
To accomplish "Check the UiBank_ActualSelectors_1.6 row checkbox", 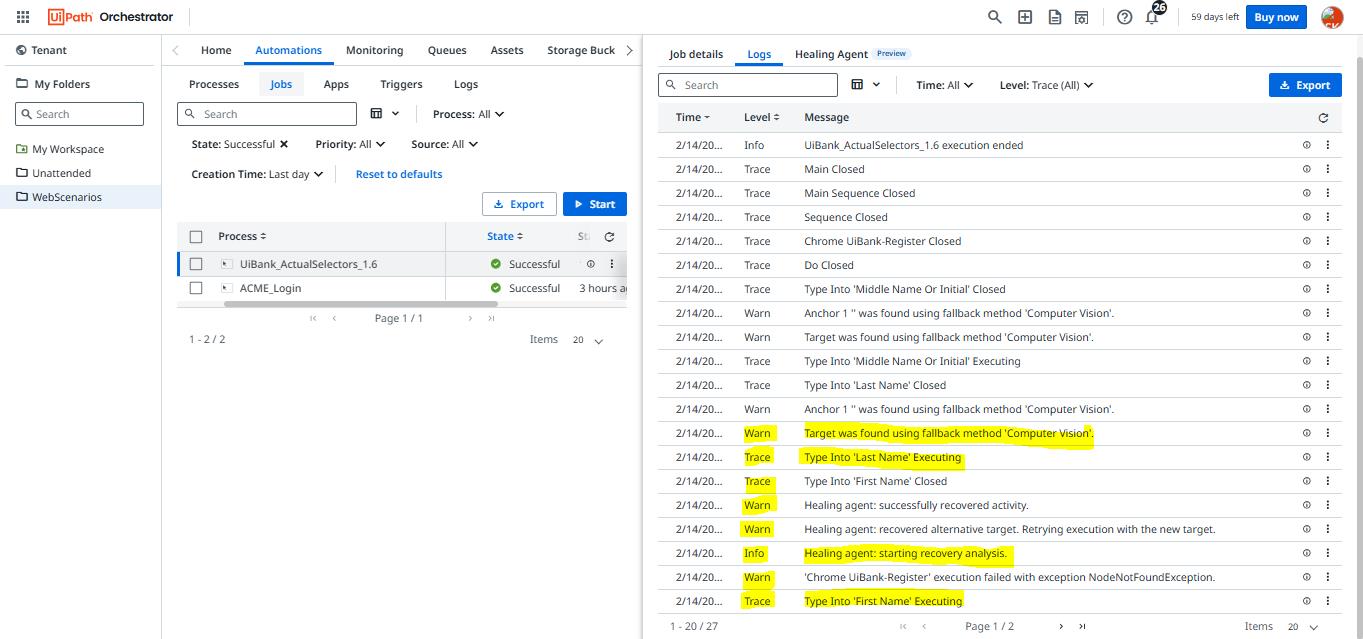I will pos(196,263).
